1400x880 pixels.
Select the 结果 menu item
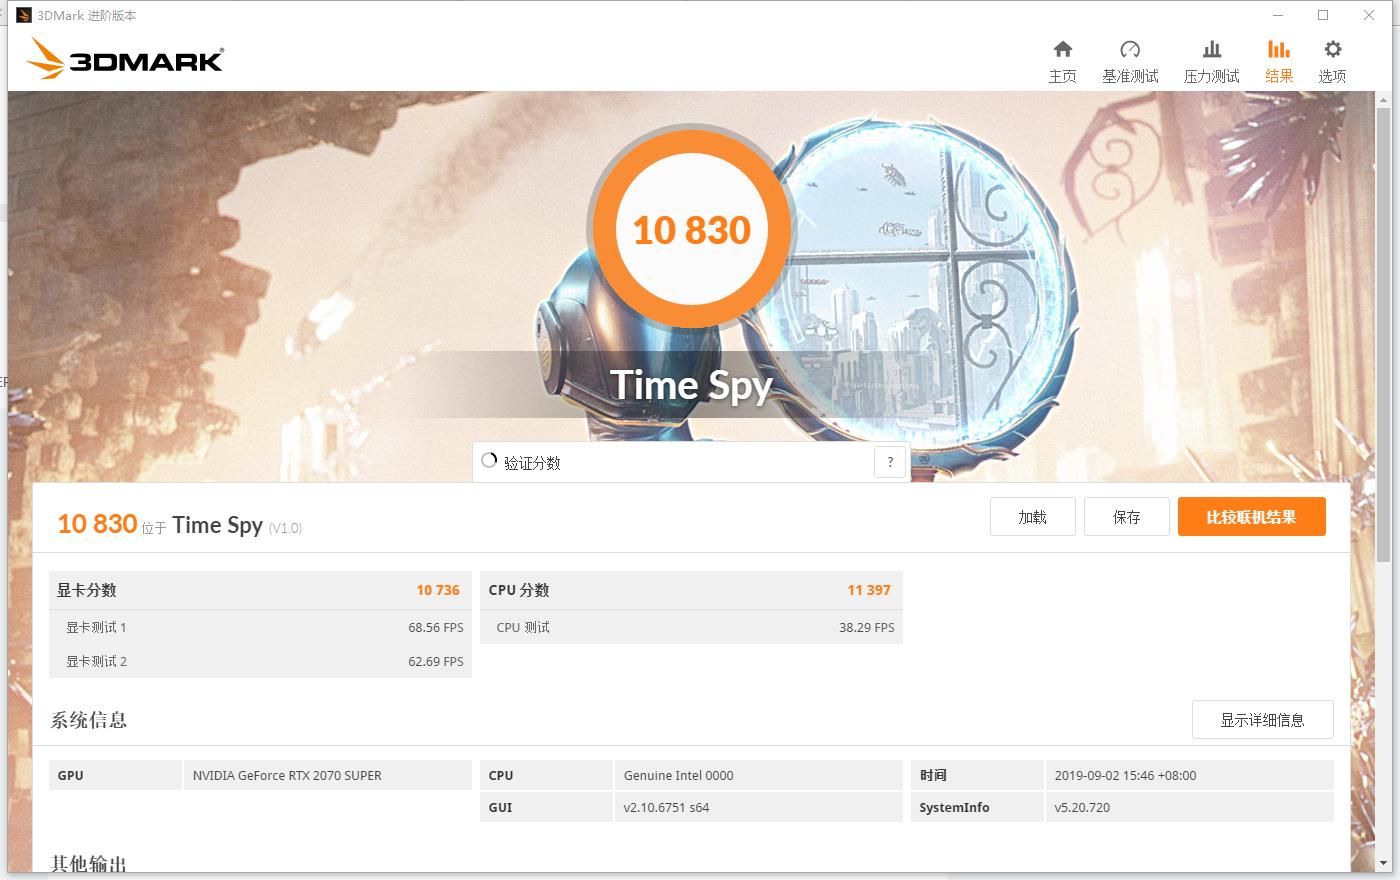click(x=1278, y=75)
